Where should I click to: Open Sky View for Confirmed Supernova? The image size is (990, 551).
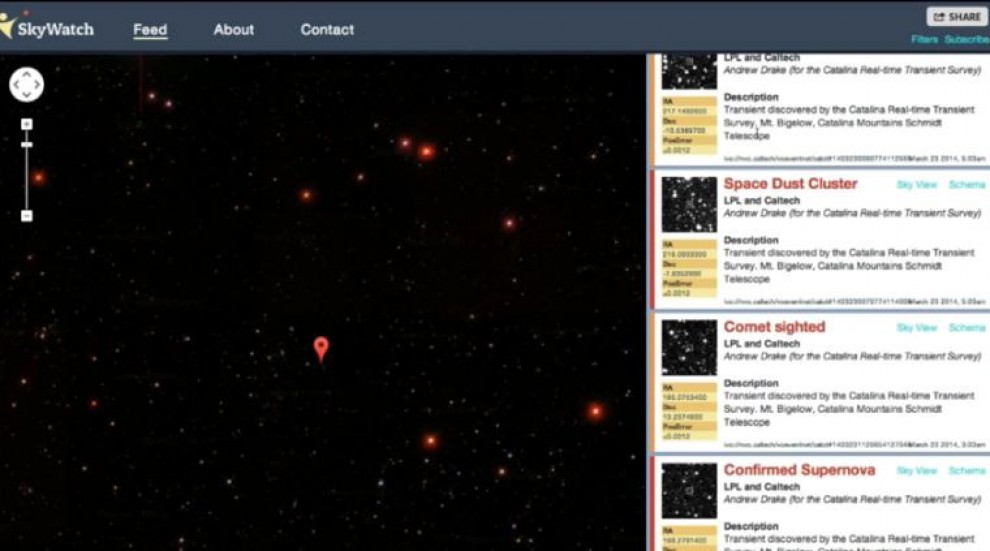[917, 471]
